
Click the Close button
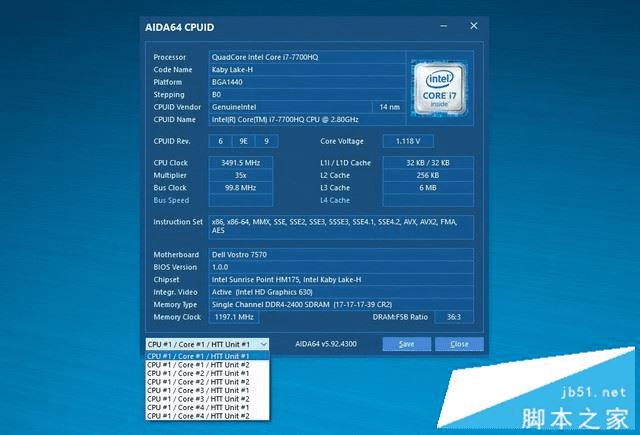click(459, 344)
